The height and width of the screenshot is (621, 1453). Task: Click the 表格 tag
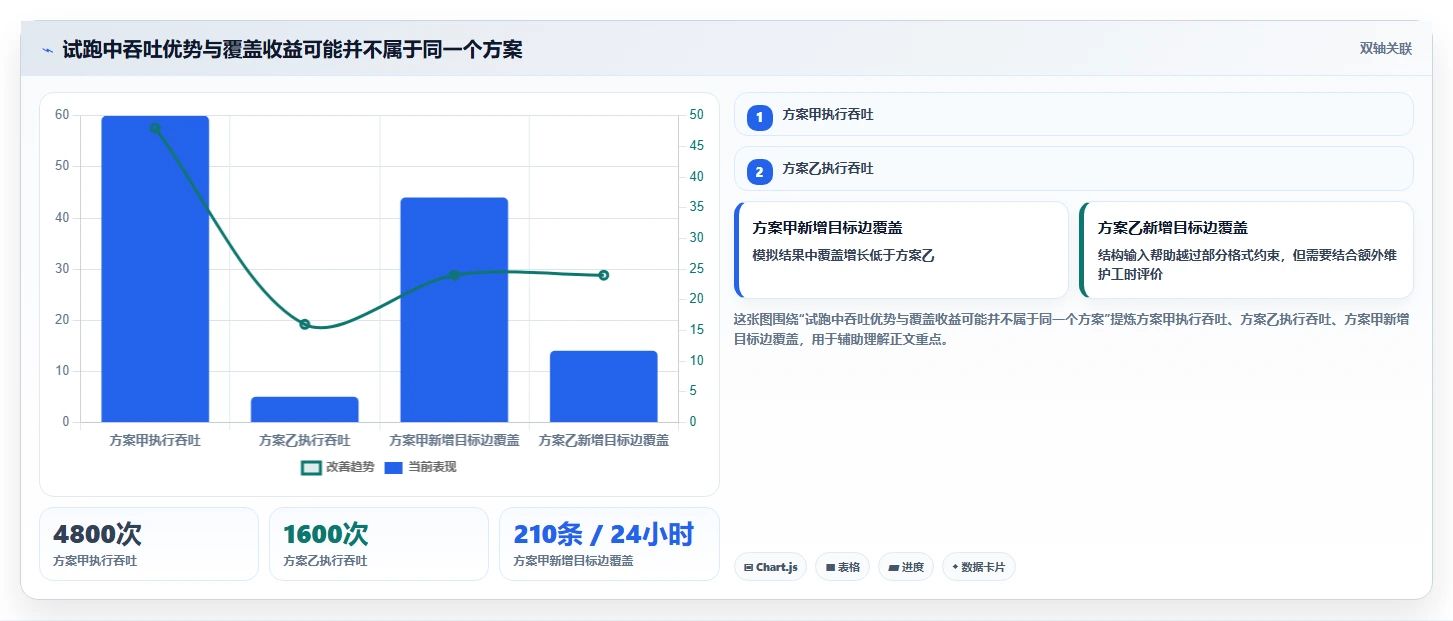point(842,567)
